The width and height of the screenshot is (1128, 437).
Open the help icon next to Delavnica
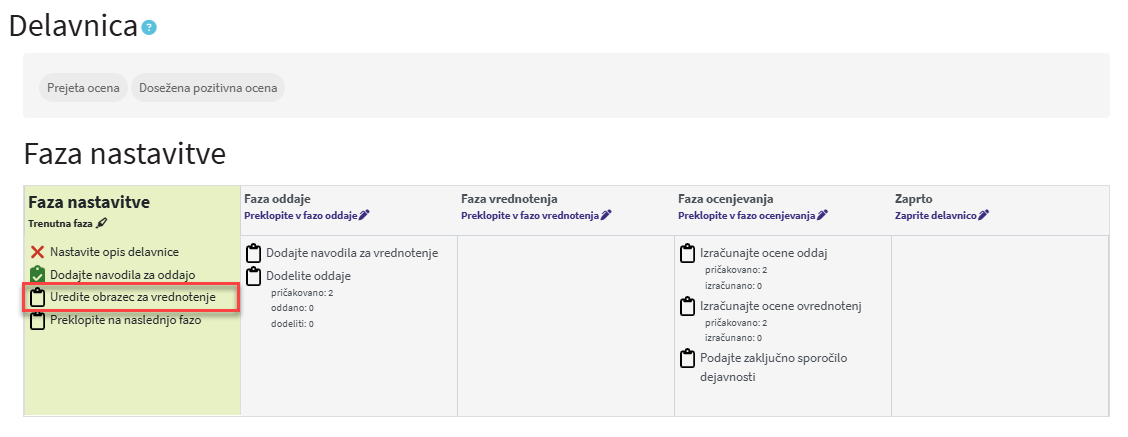(150, 28)
